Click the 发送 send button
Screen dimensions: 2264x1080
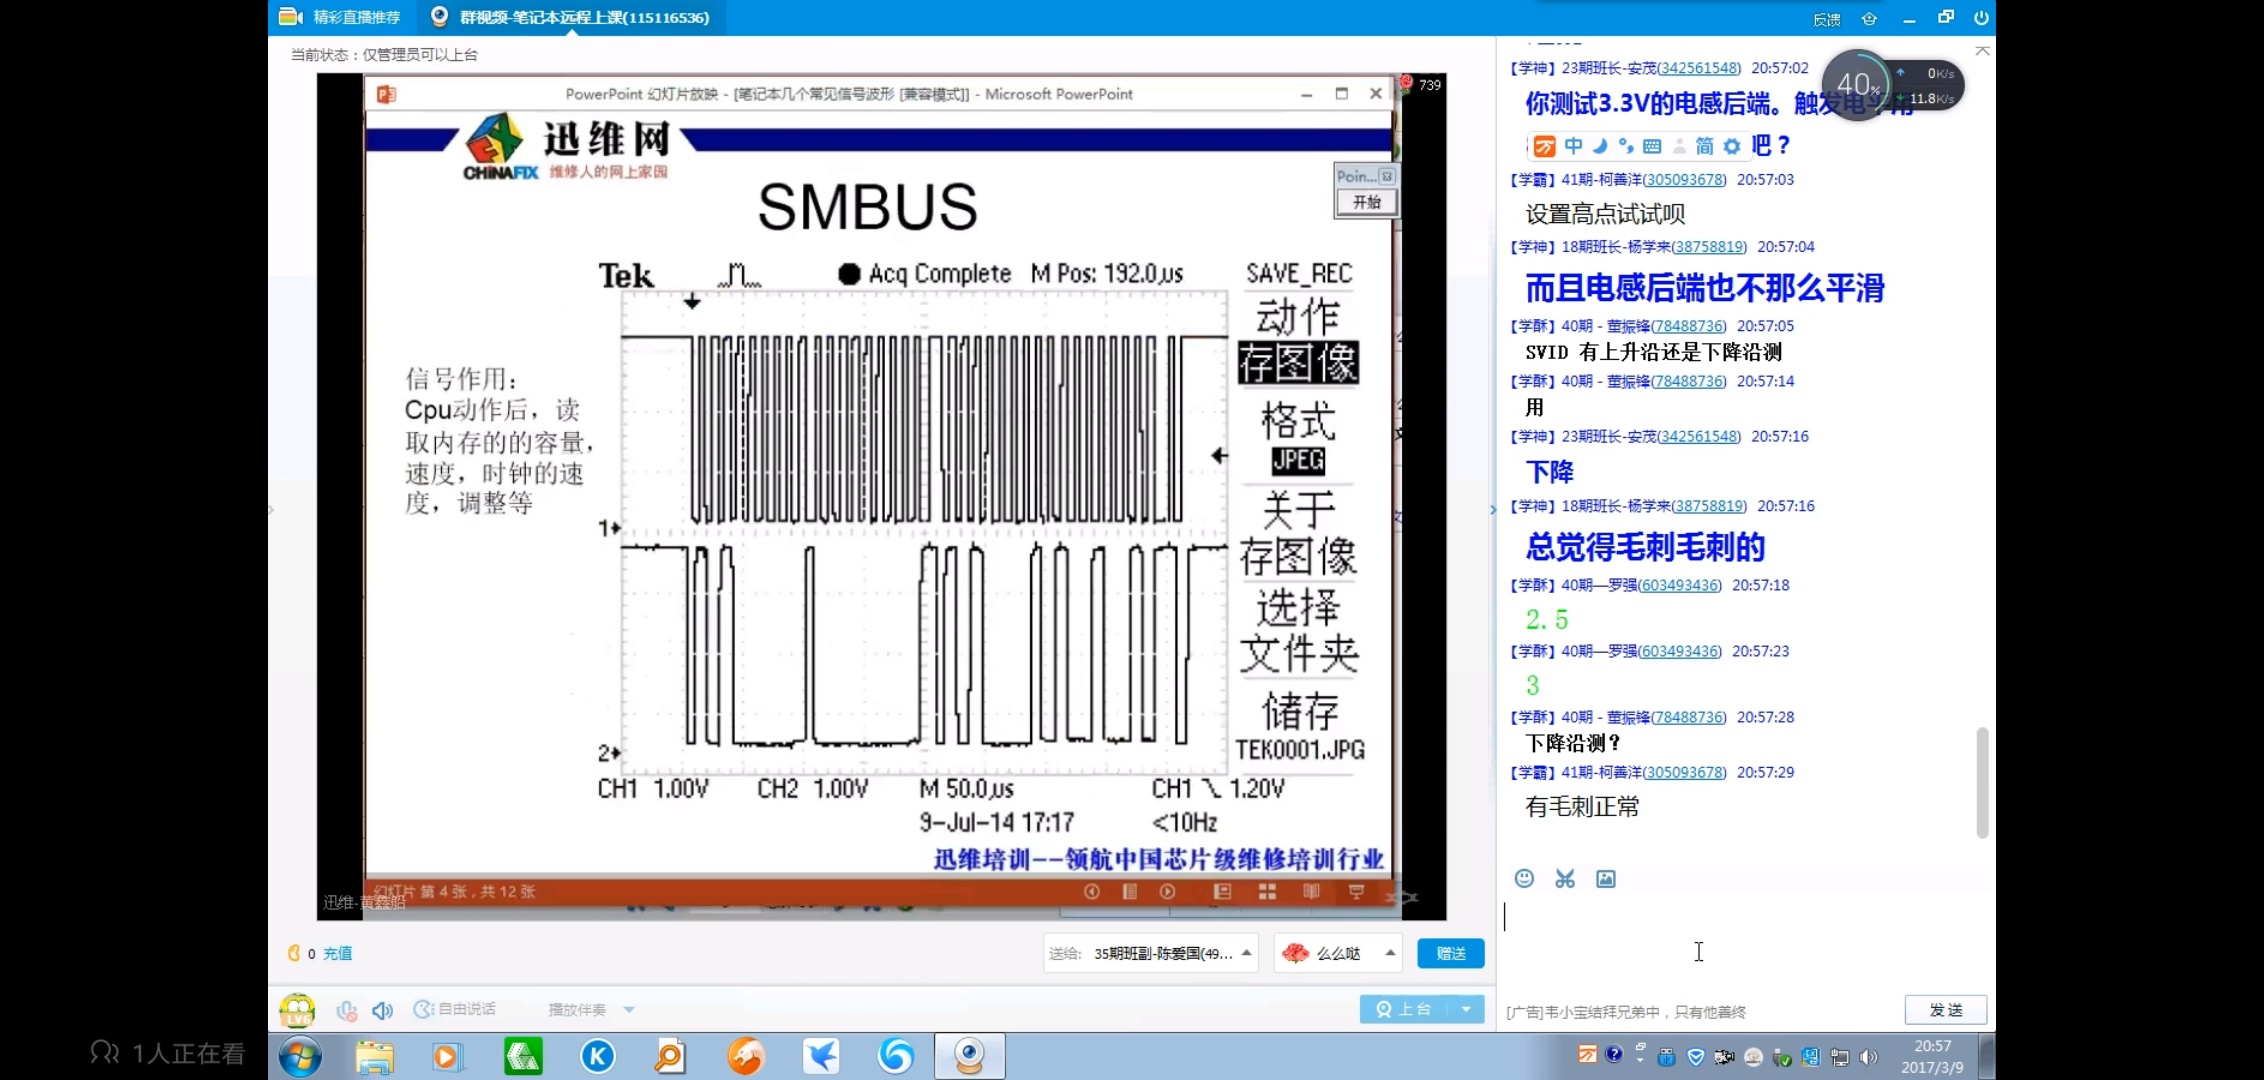(x=1945, y=1010)
